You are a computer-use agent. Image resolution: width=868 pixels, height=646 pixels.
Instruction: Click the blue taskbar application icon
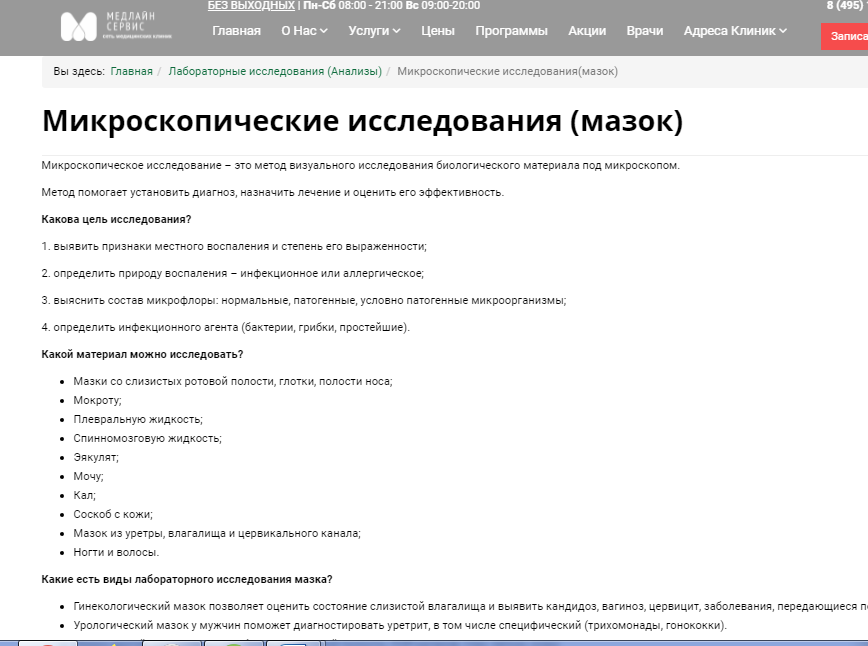pyautogui.click(x=291, y=642)
